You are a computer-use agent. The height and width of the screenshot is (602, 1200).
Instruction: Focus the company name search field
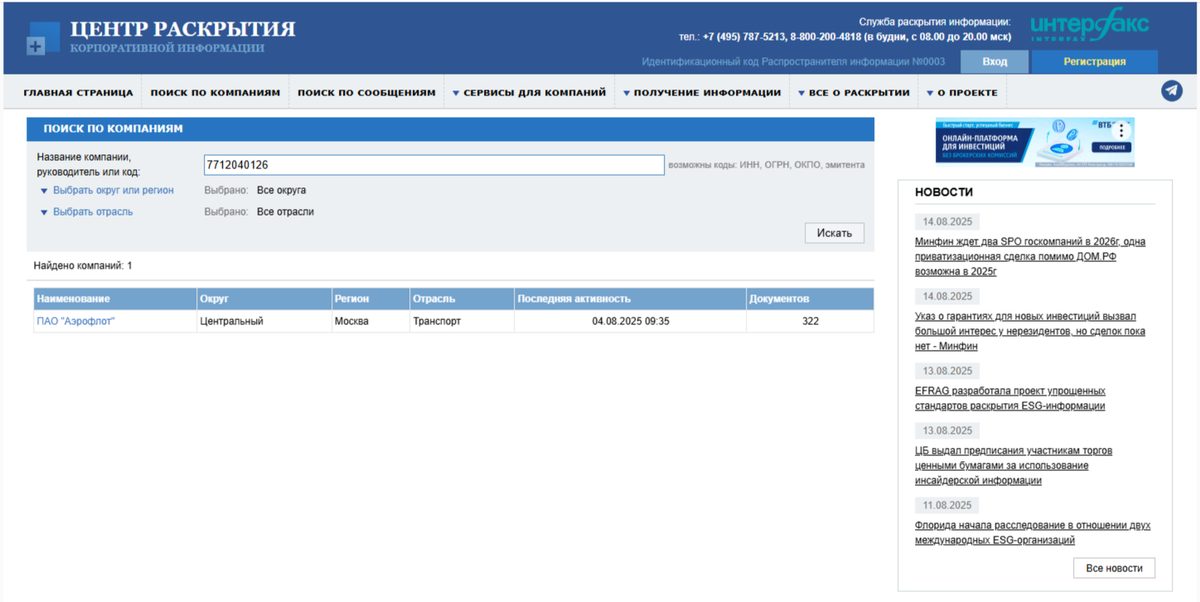click(434, 165)
